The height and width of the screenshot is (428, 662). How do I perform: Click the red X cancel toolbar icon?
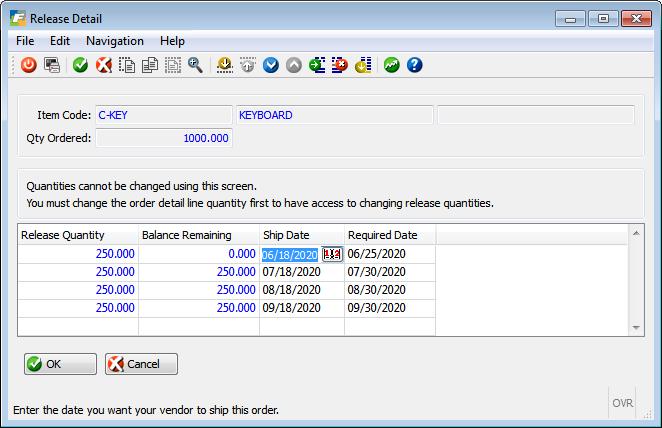[103, 65]
